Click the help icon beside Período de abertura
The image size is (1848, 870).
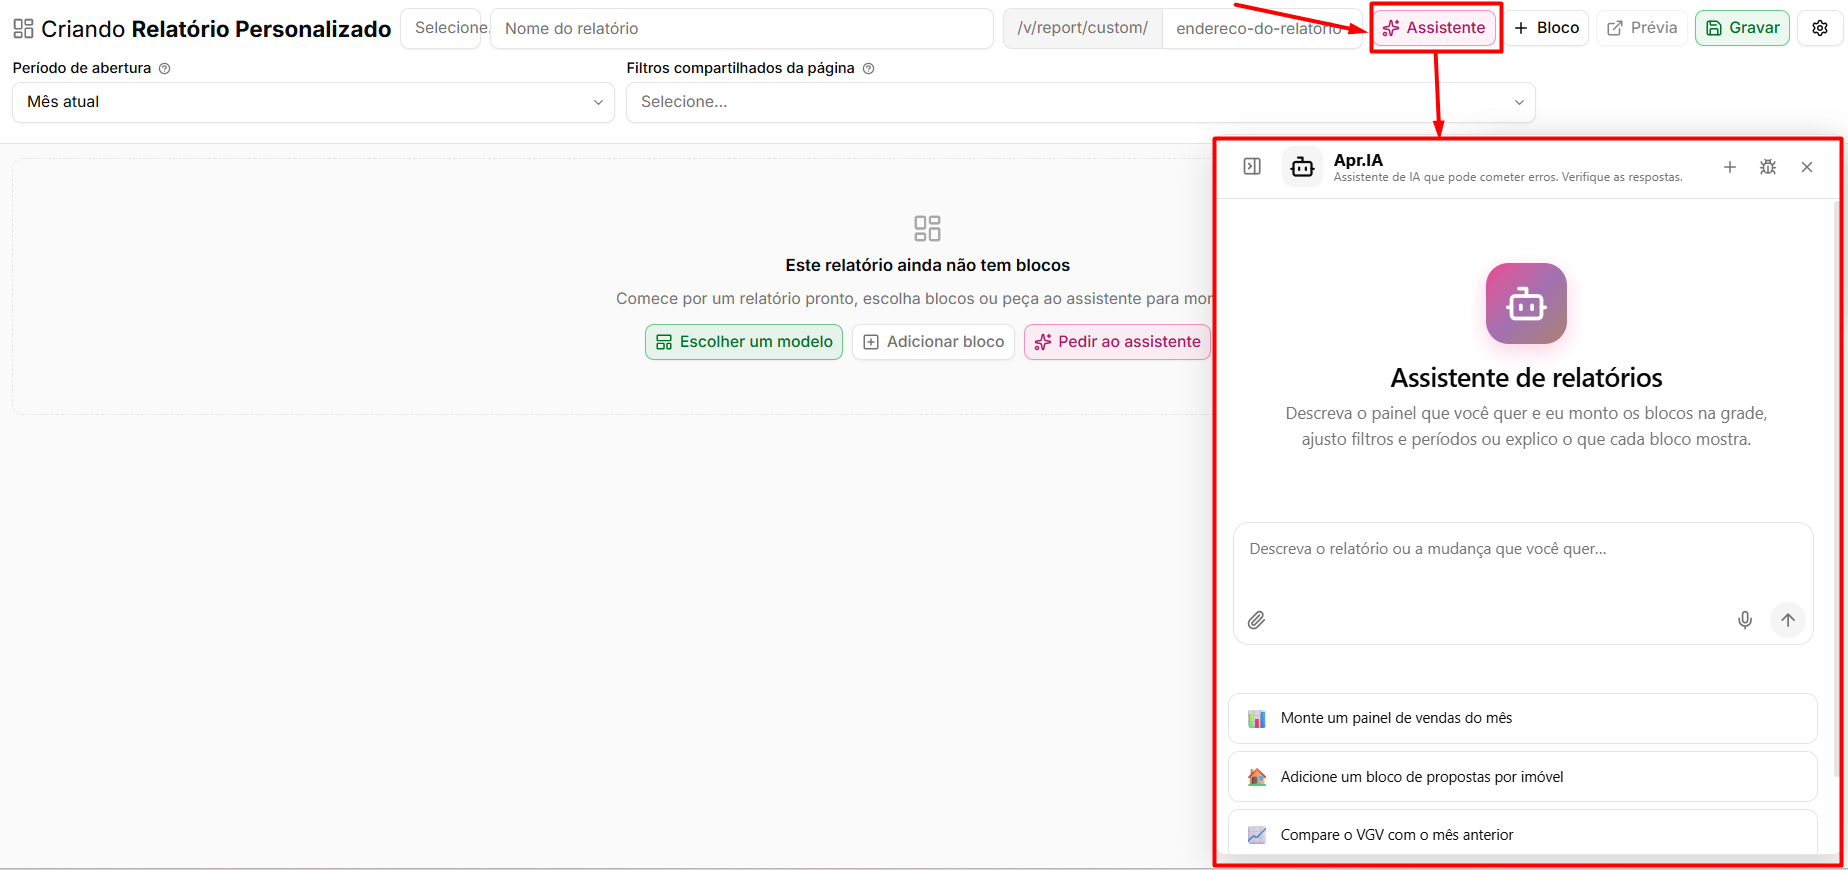point(165,69)
